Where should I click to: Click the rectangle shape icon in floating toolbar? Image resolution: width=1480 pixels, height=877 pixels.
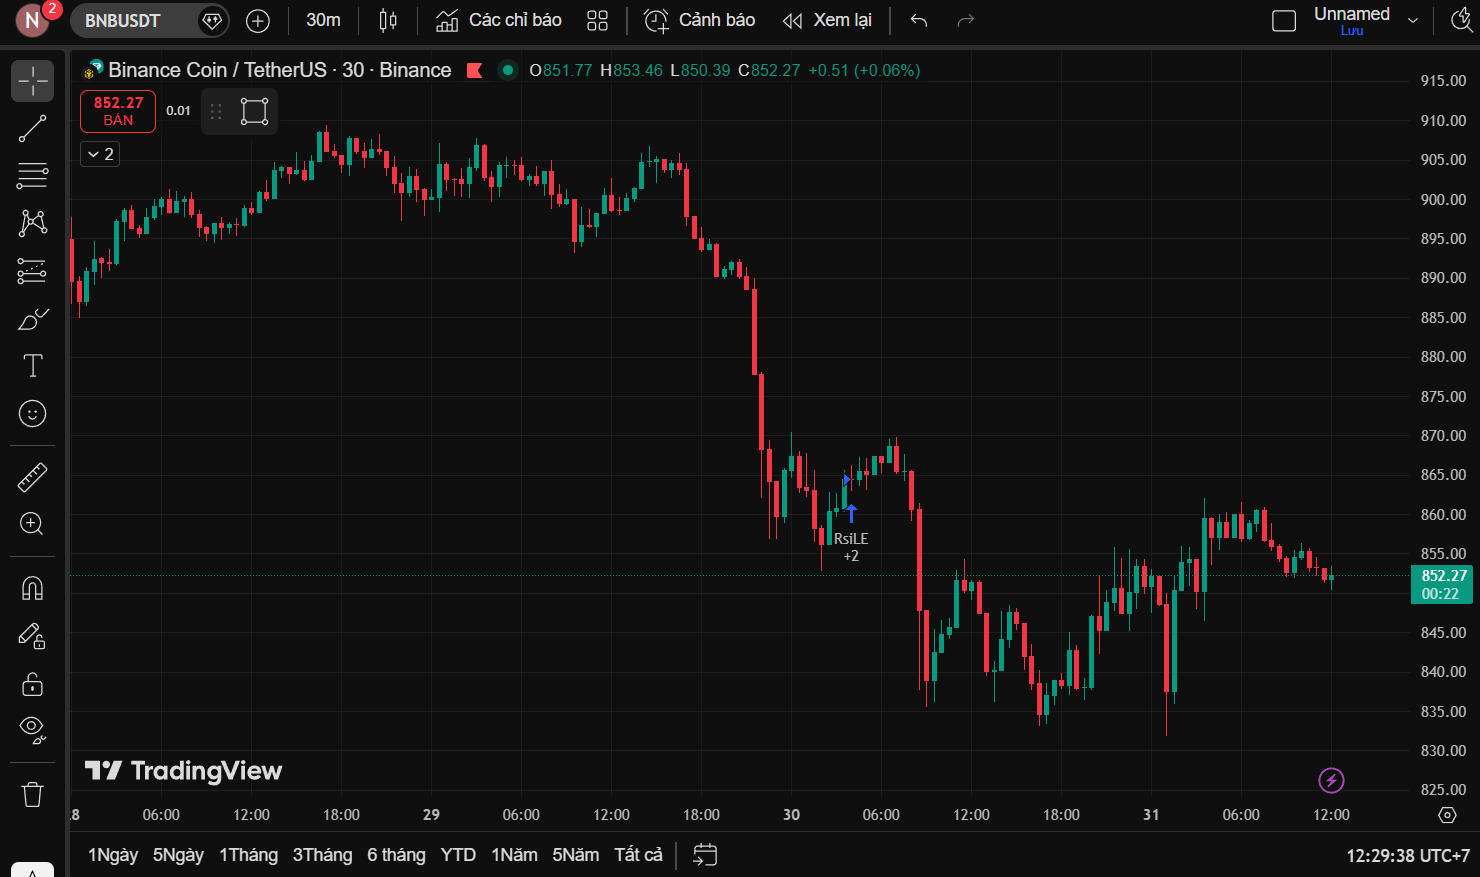pos(254,111)
